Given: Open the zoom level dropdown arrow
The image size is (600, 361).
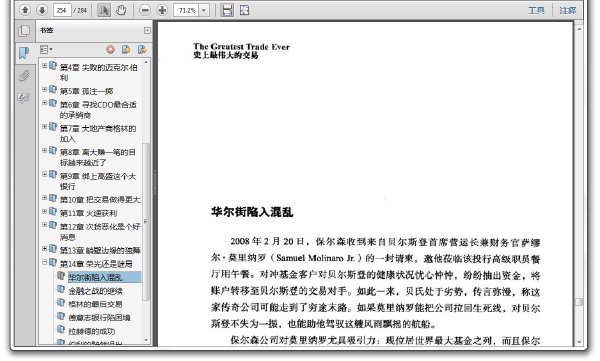Looking at the screenshot, I should 204,10.
